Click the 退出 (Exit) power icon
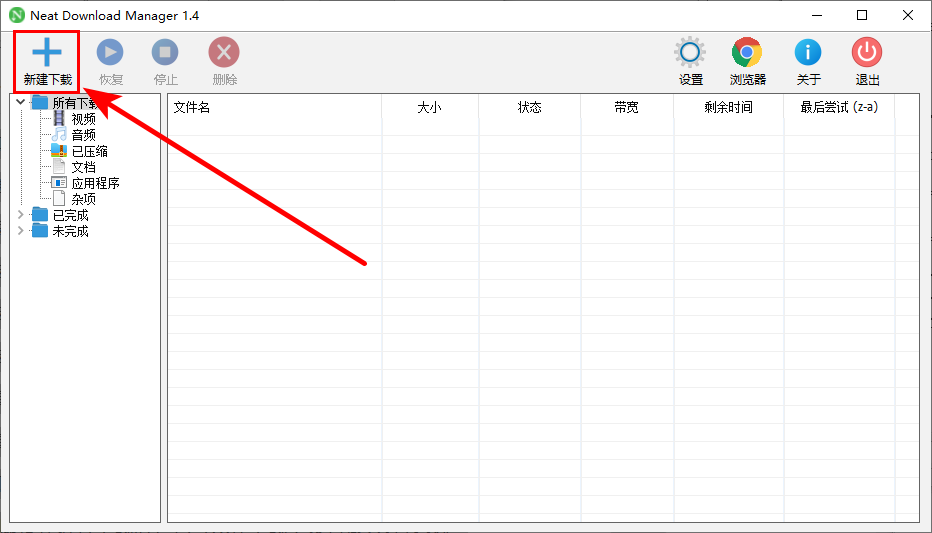The height and width of the screenshot is (533, 932). (867, 53)
